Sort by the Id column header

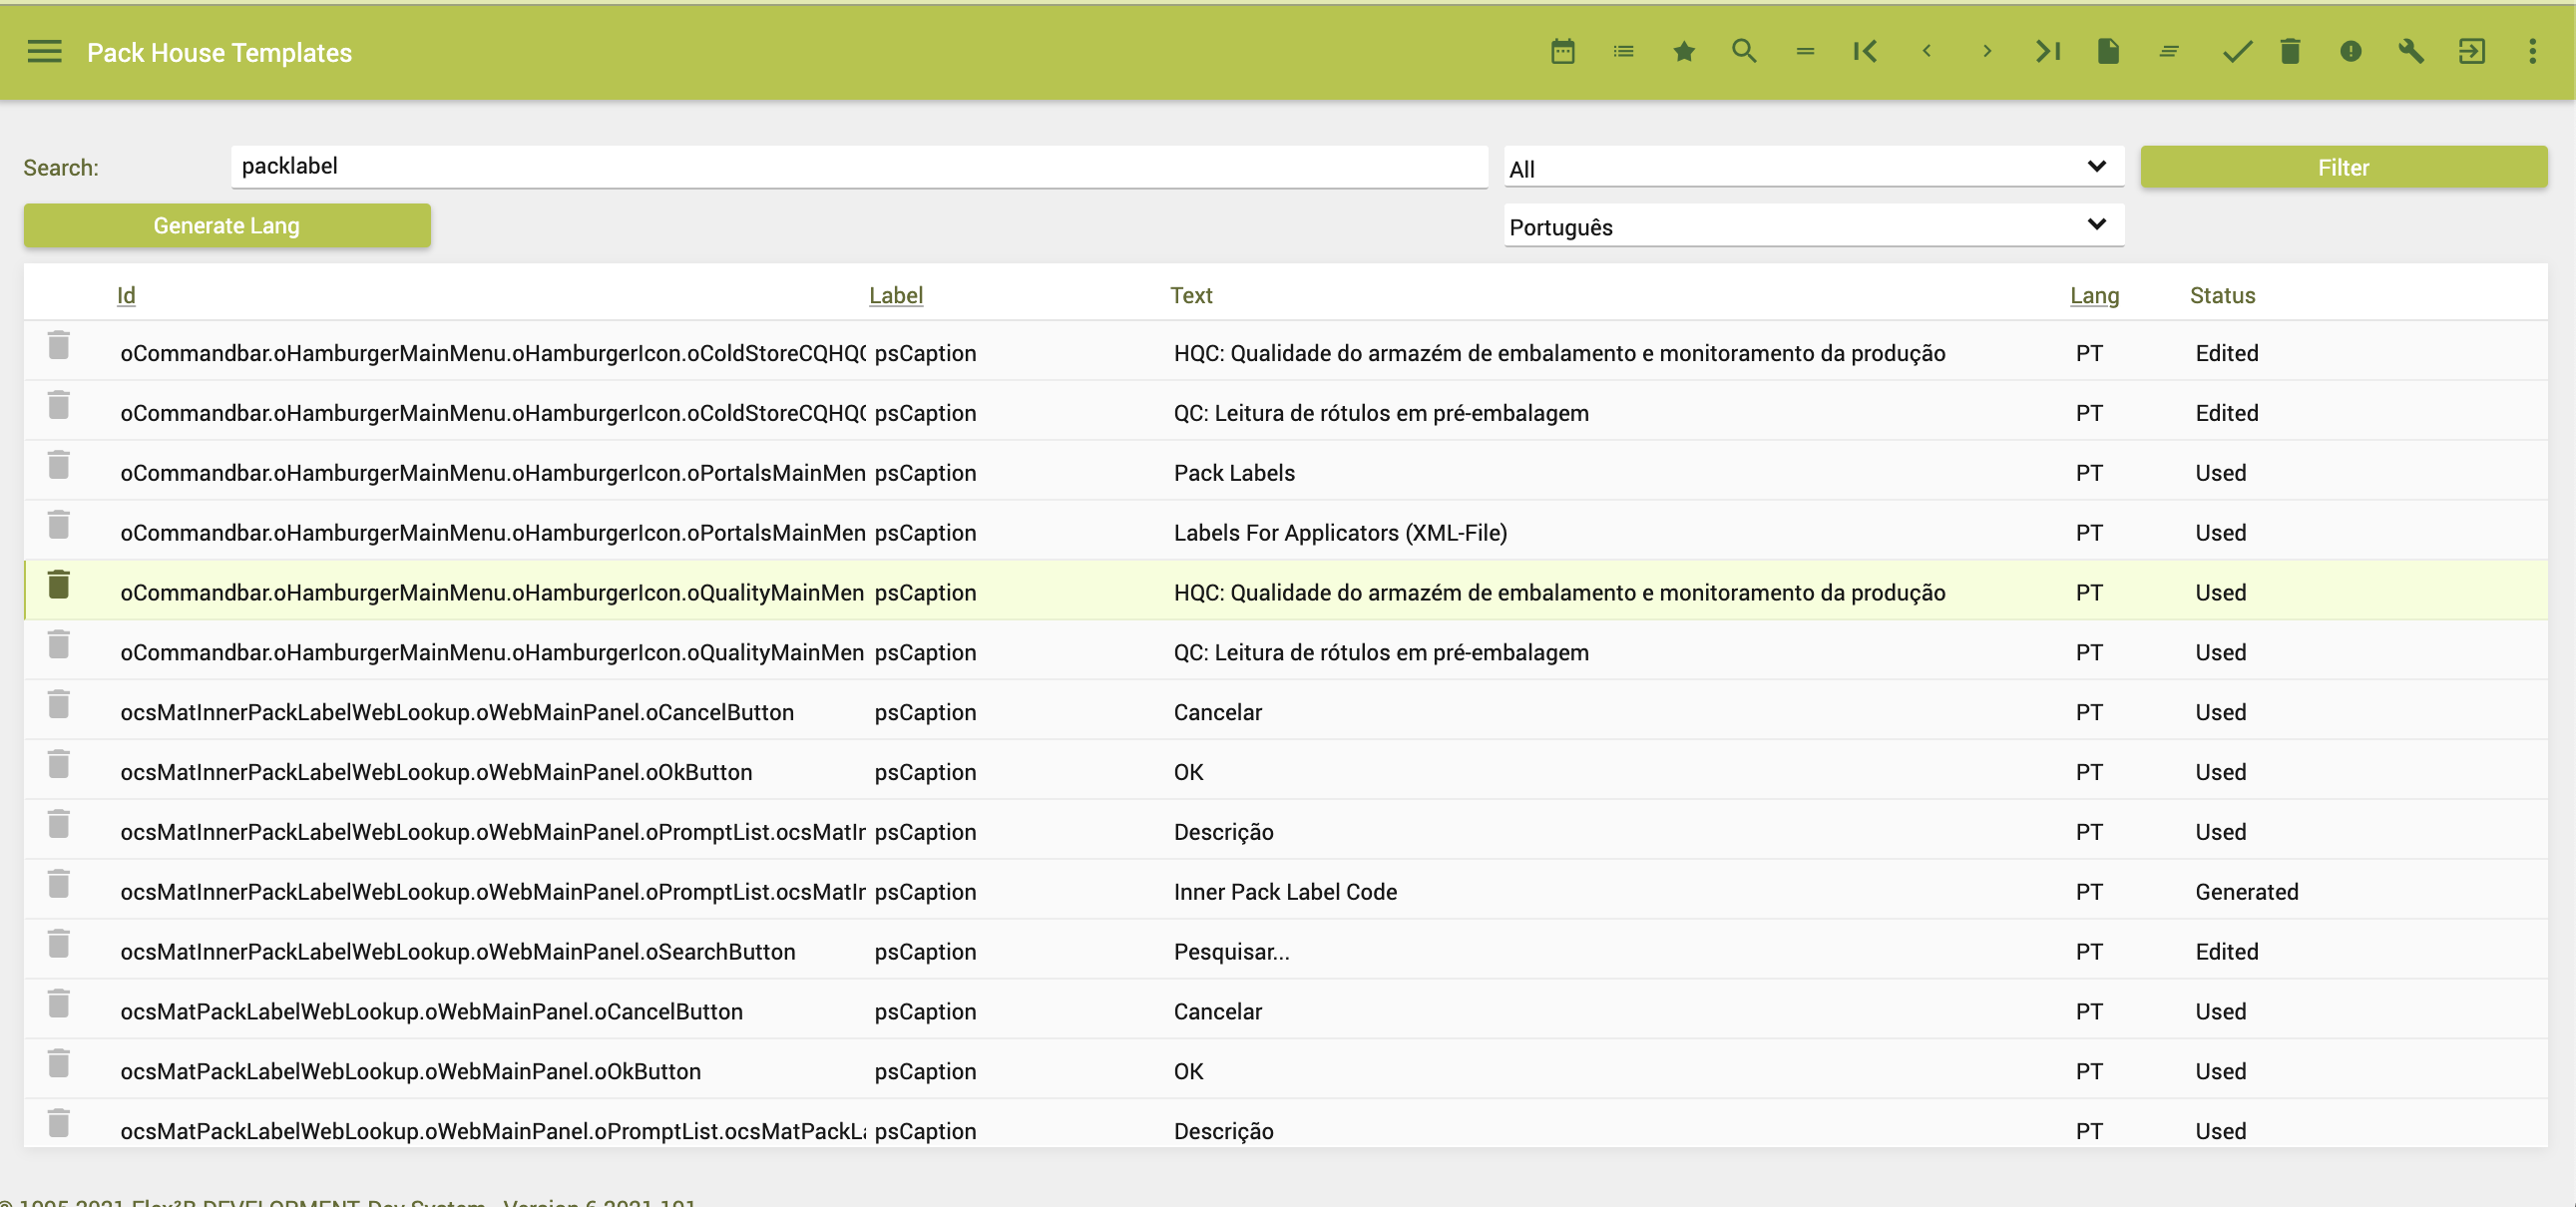pyautogui.click(x=126, y=295)
